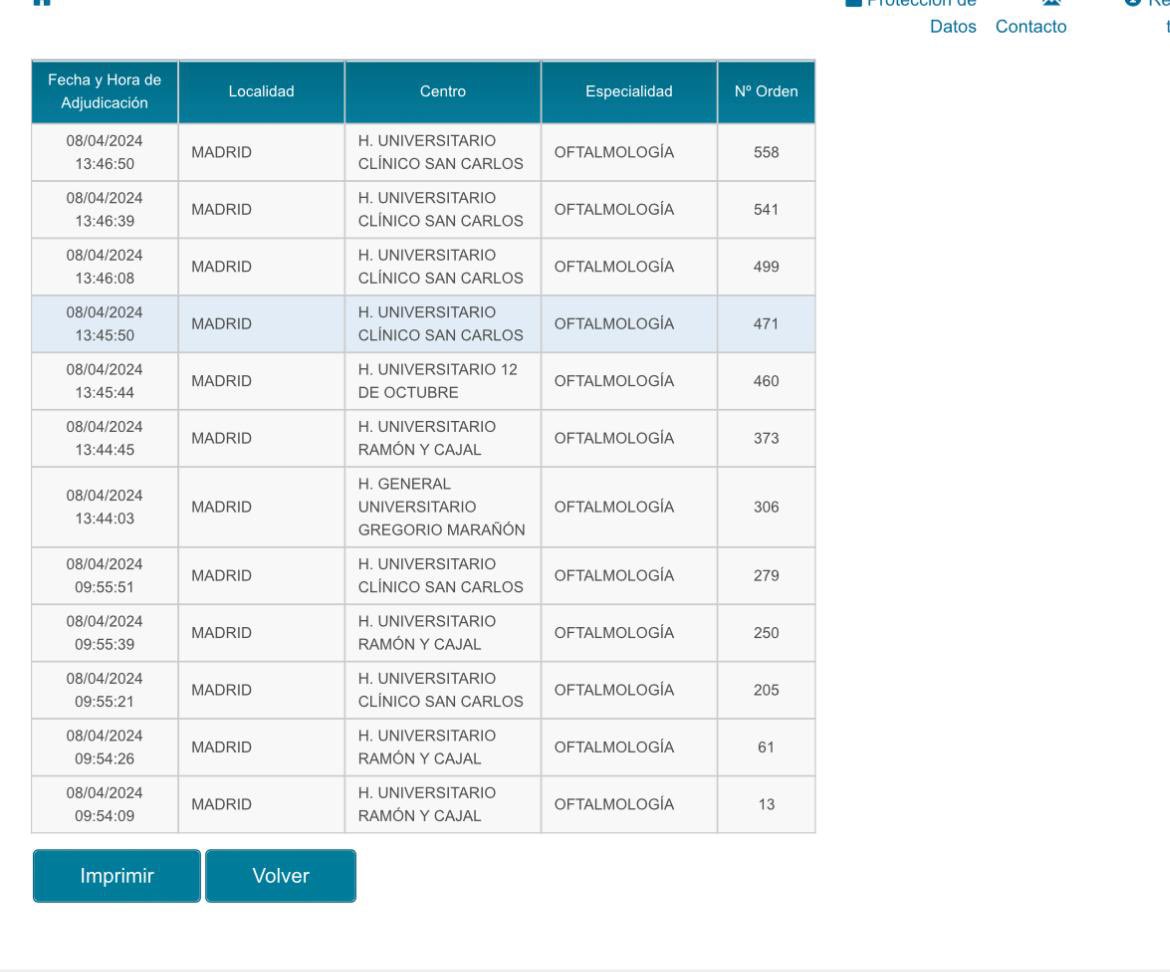Select order number 205 cell
The width and height of the screenshot is (1170, 972).
[766, 690]
